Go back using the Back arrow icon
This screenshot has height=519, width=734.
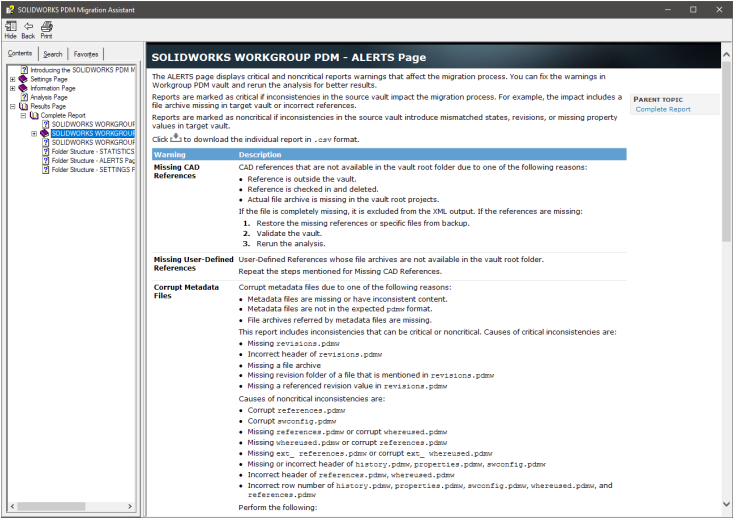[x=28, y=29]
